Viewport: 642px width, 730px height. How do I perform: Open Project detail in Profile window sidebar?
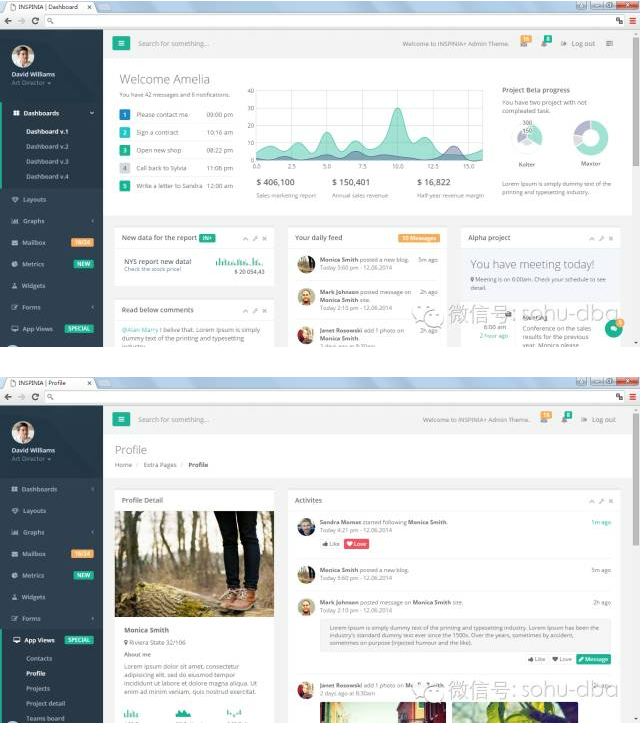pyautogui.click(x=46, y=703)
